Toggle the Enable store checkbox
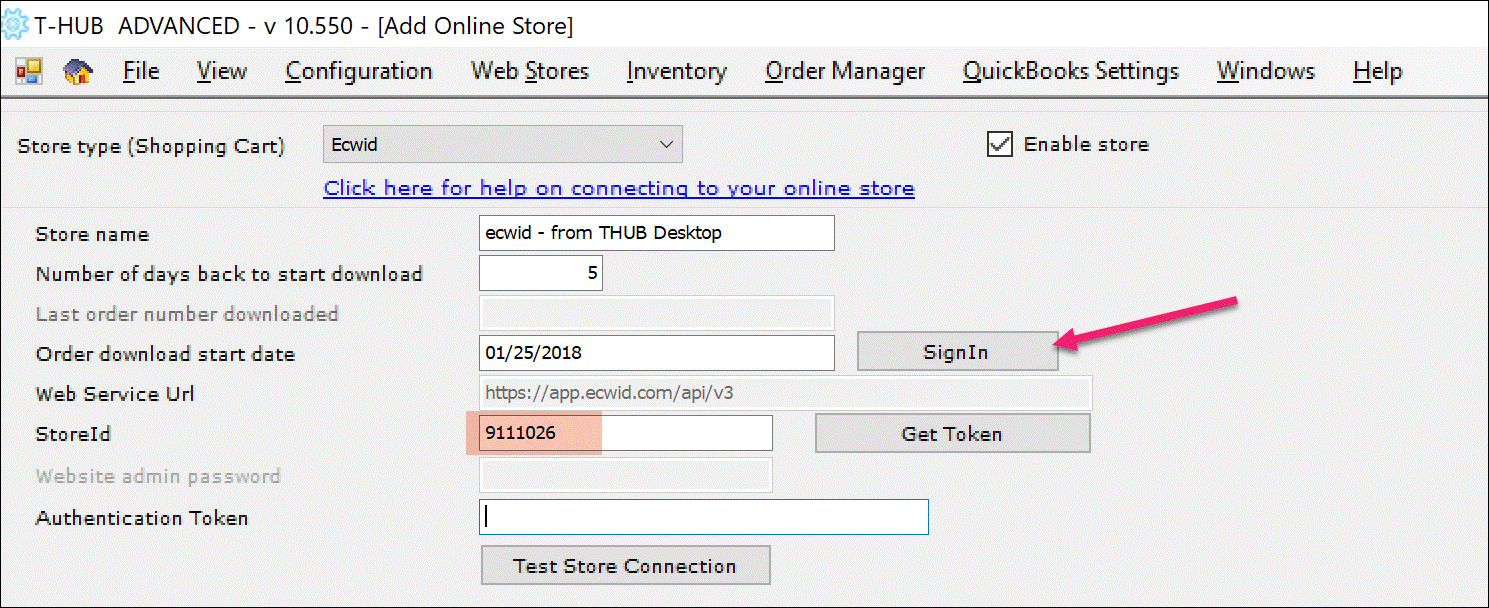The width and height of the screenshot is (1489, 608). pos(1000,144)
